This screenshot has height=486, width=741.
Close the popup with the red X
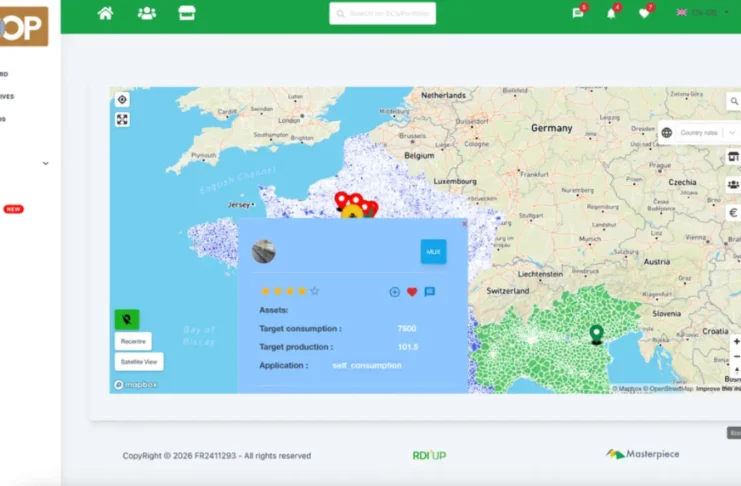tap(464, 224)
